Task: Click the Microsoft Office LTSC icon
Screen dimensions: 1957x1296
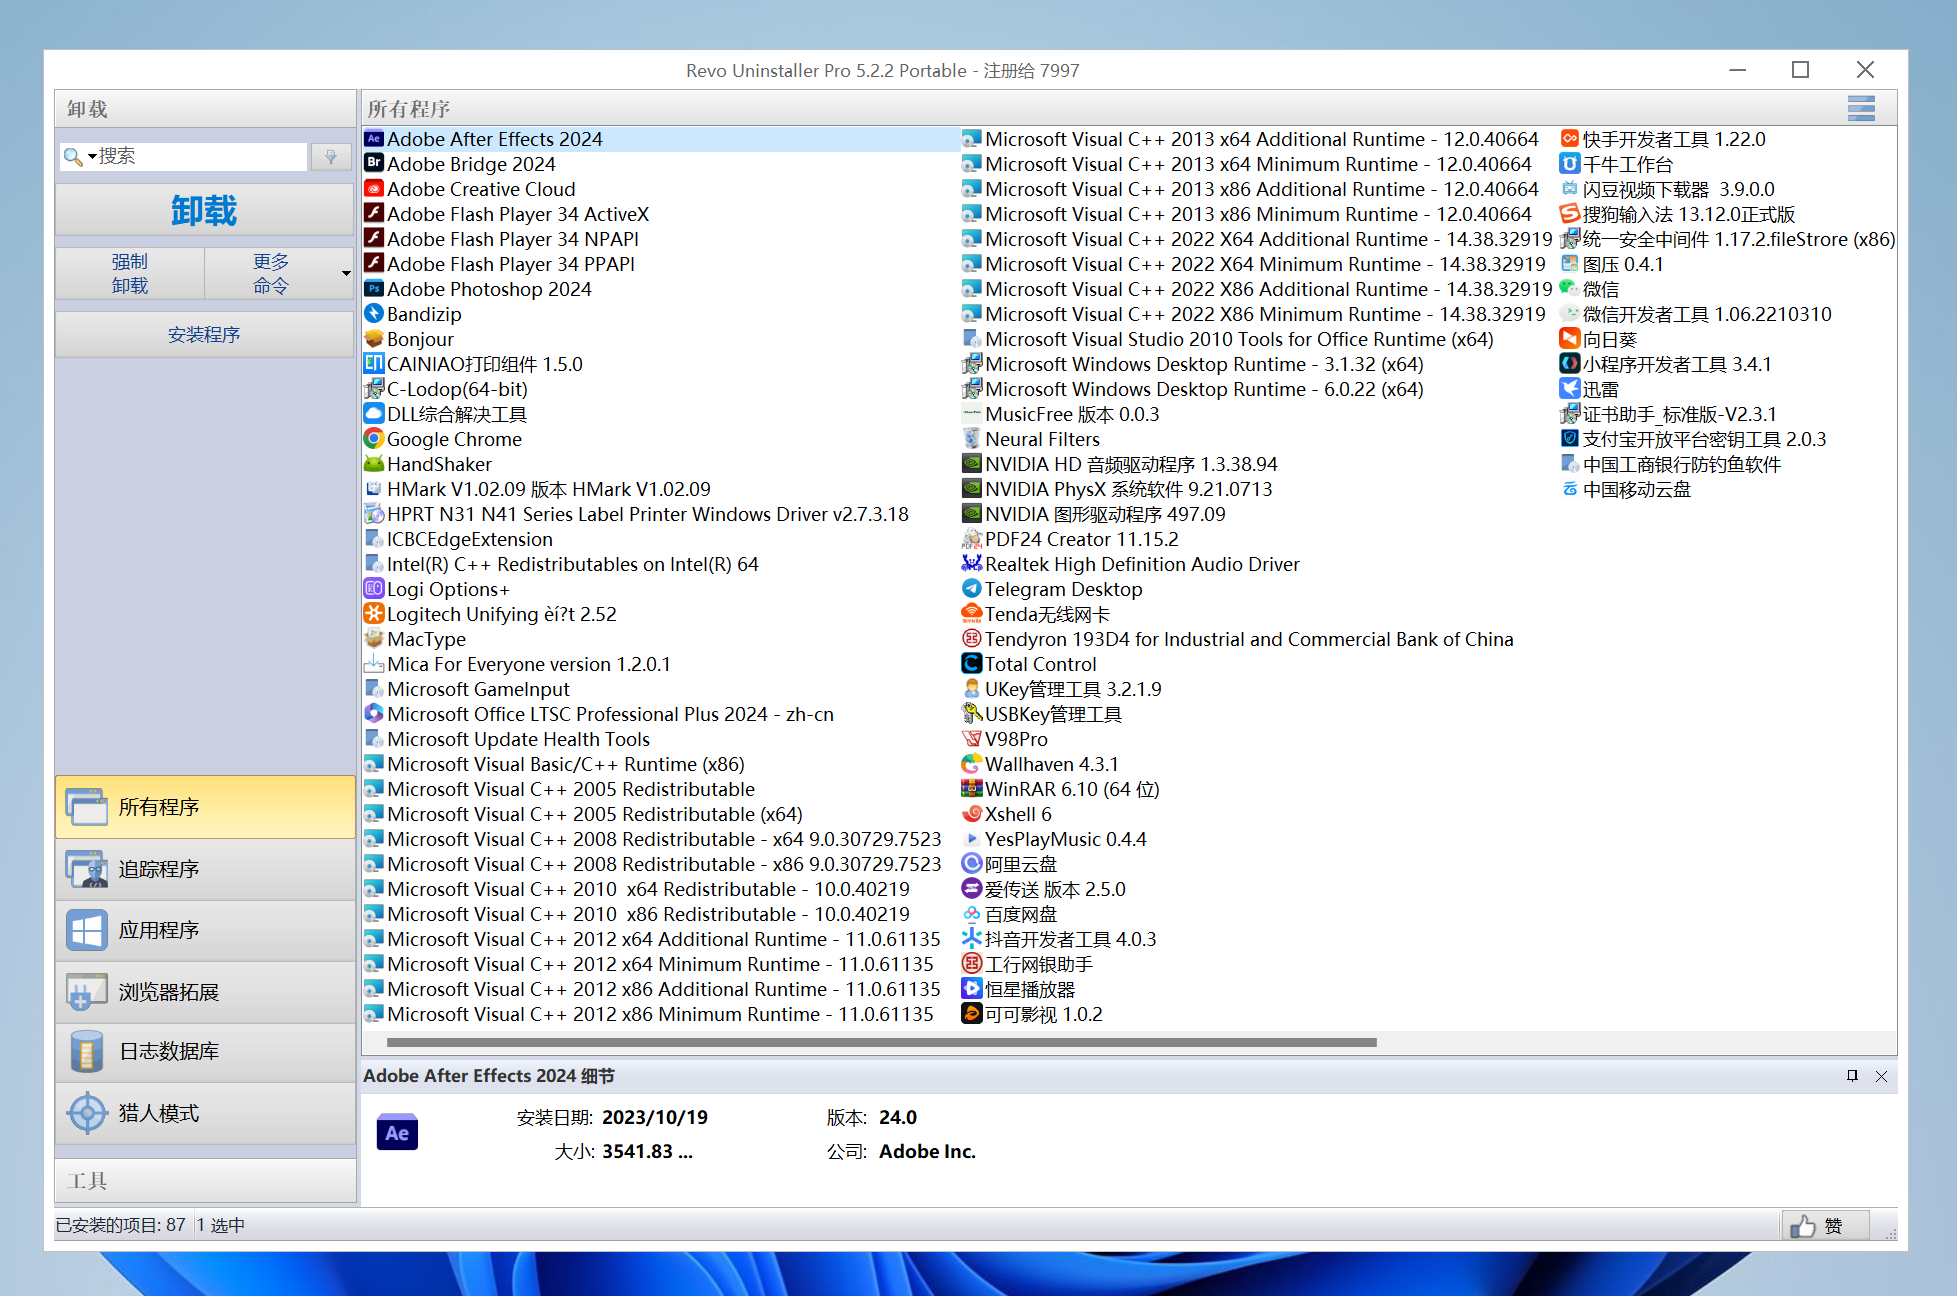Action: click(x=374, y=714)
